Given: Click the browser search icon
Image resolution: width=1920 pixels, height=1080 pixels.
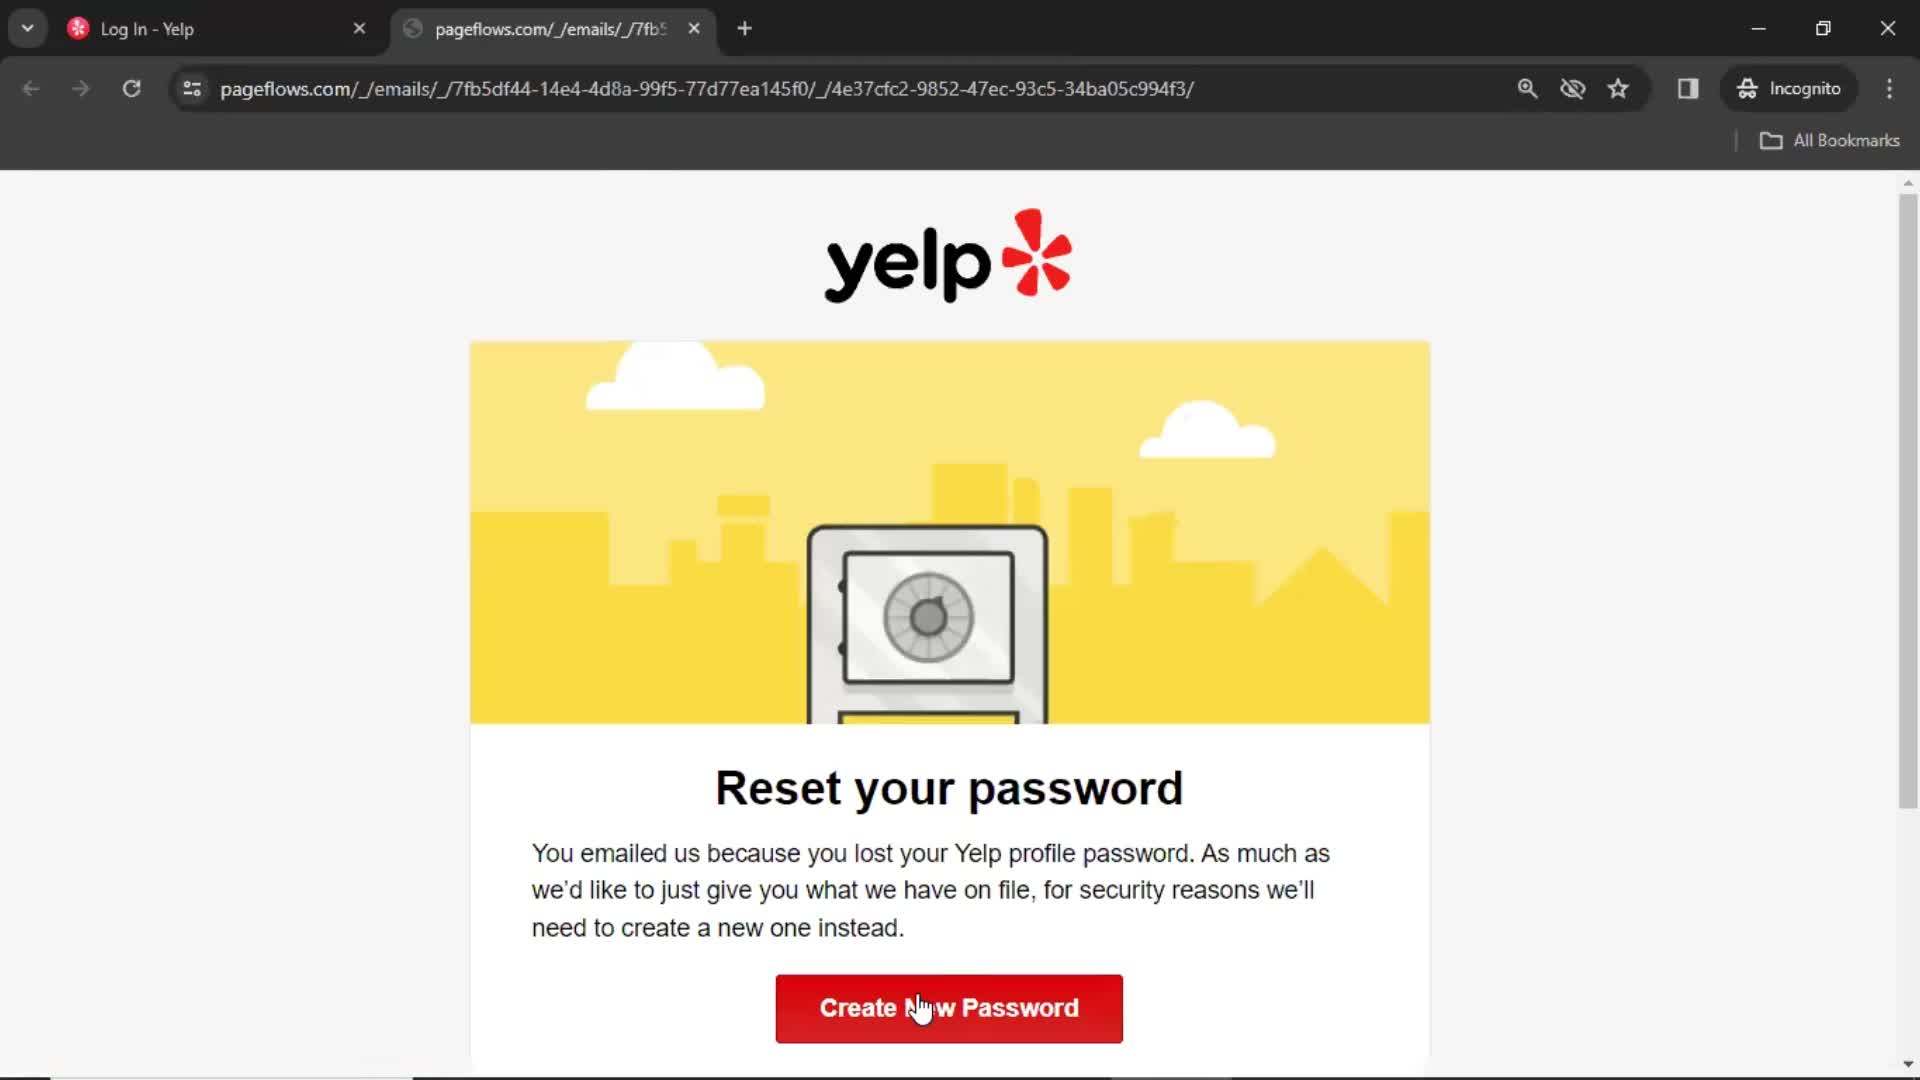Looking at the screenshot, I should [1527, 88].
